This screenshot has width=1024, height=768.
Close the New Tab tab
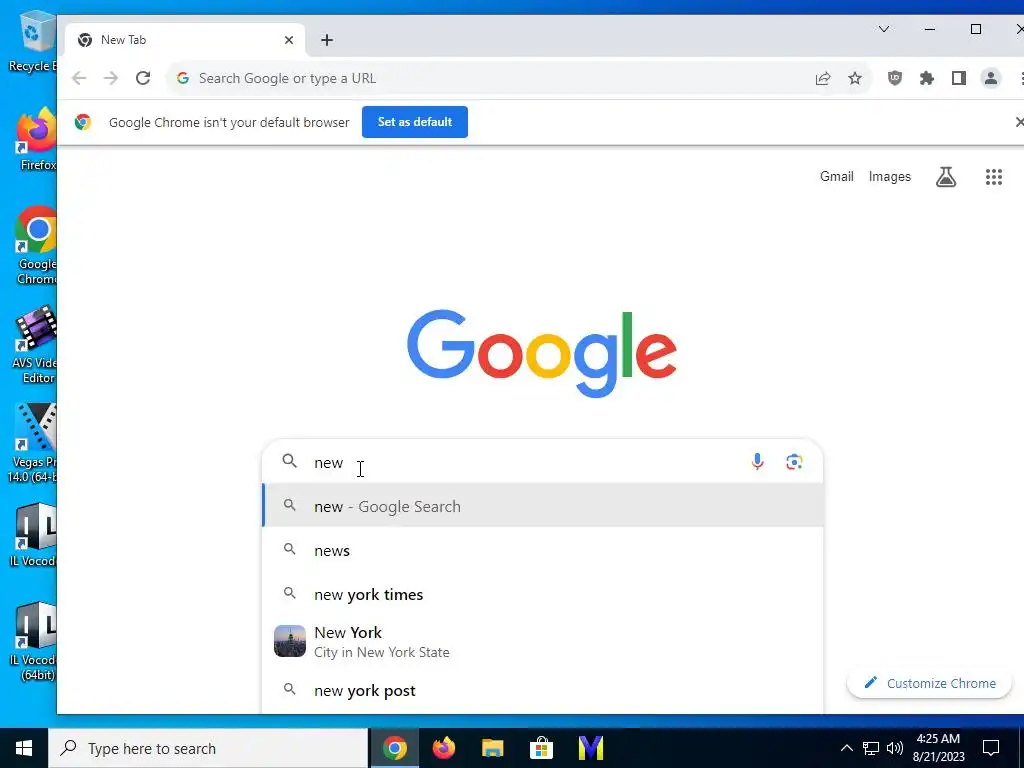[289, 40]
